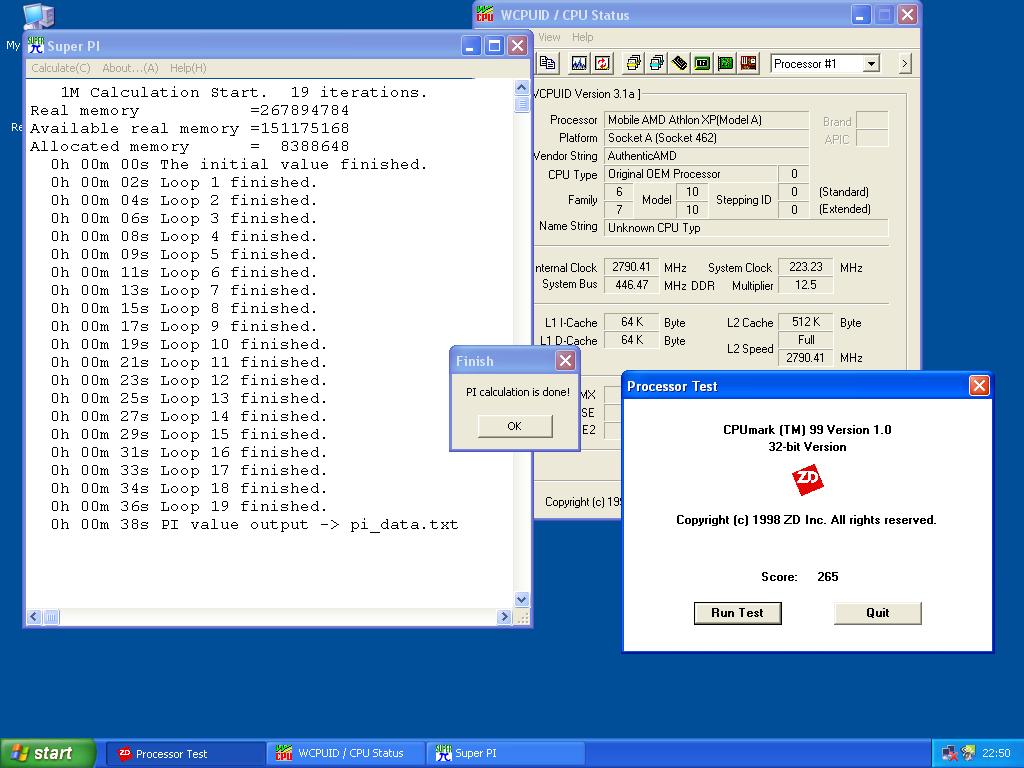1024x768 pixels.
Task: Click the Processor name field Mobile AMD Athlon XP
Action: (x=706, y=120)
